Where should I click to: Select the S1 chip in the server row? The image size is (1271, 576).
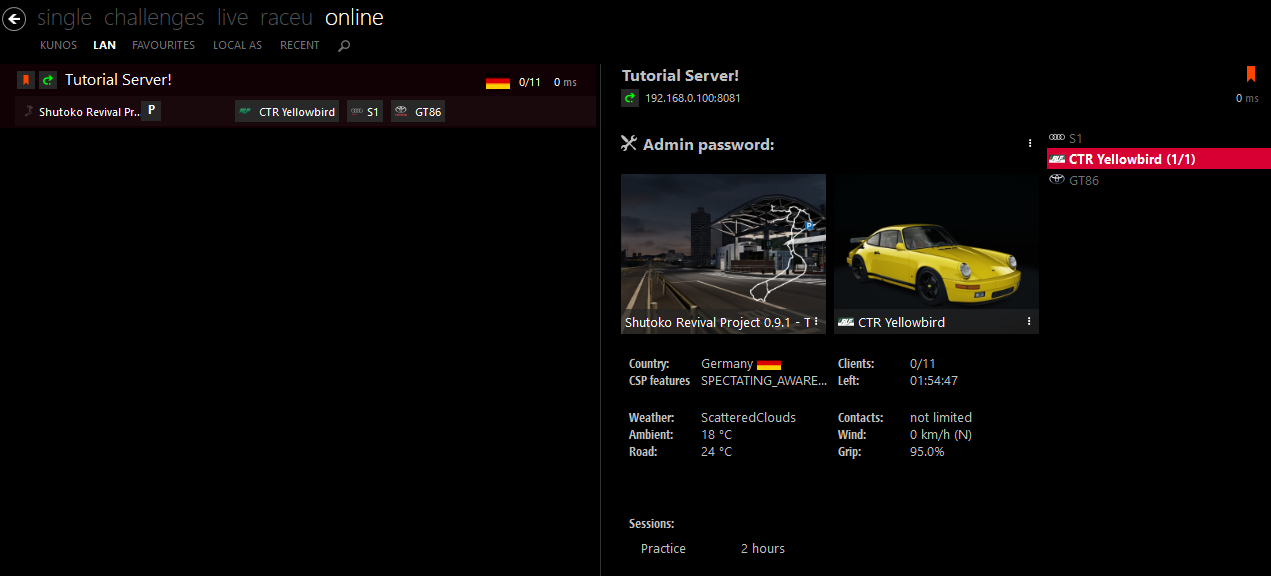tap(365, 112)
